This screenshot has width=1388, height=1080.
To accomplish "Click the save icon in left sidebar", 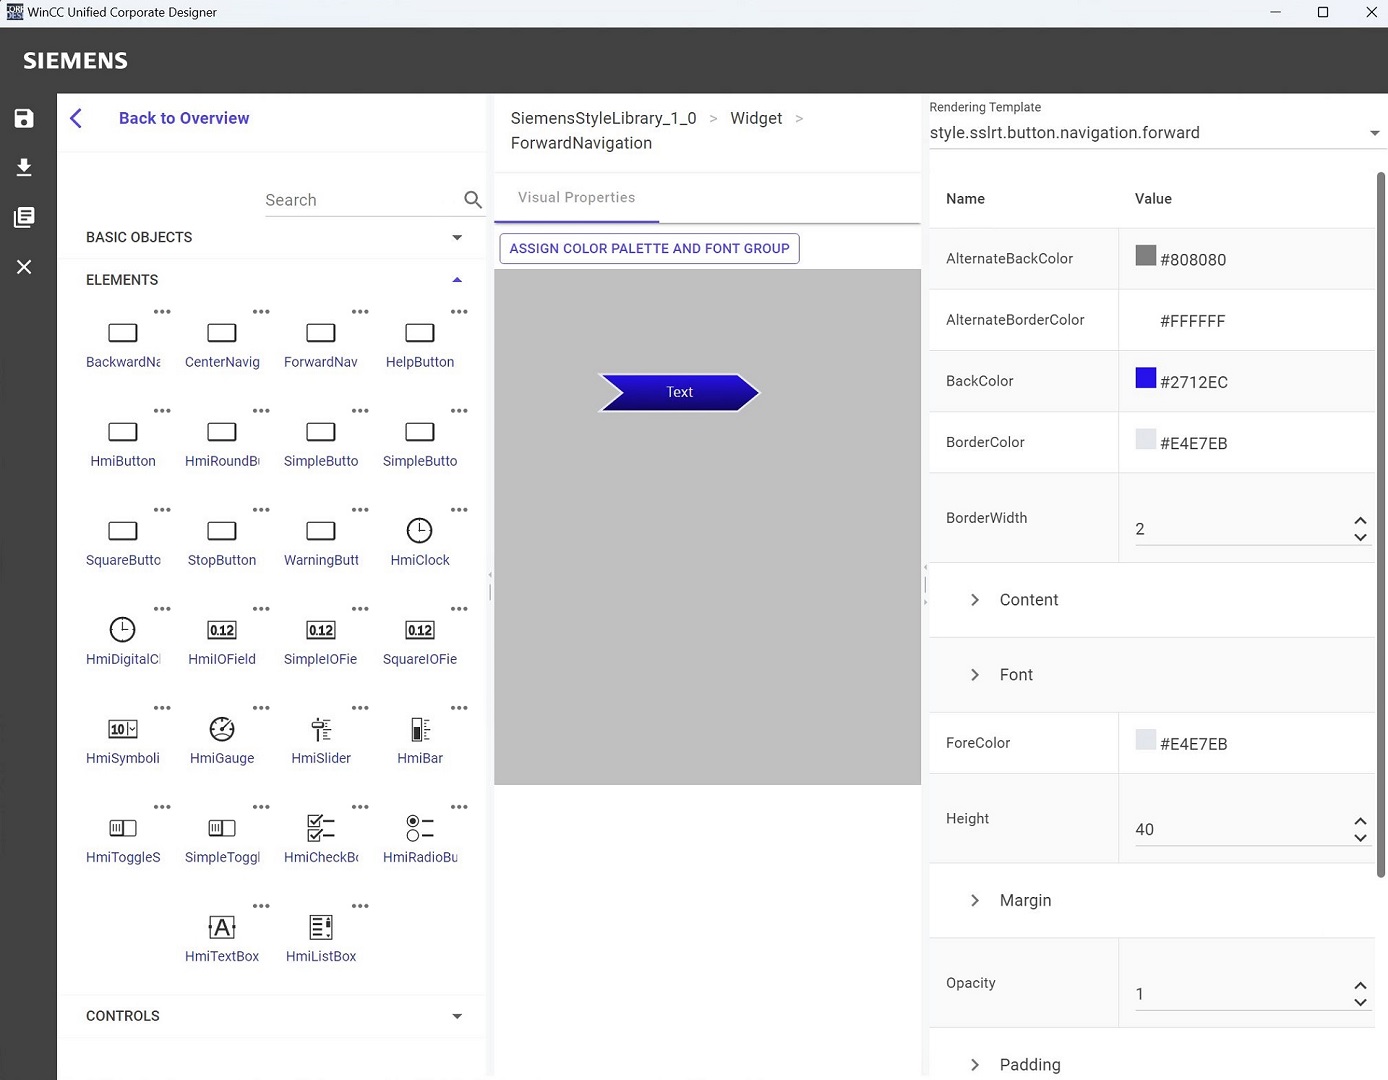I will [24, 118].
